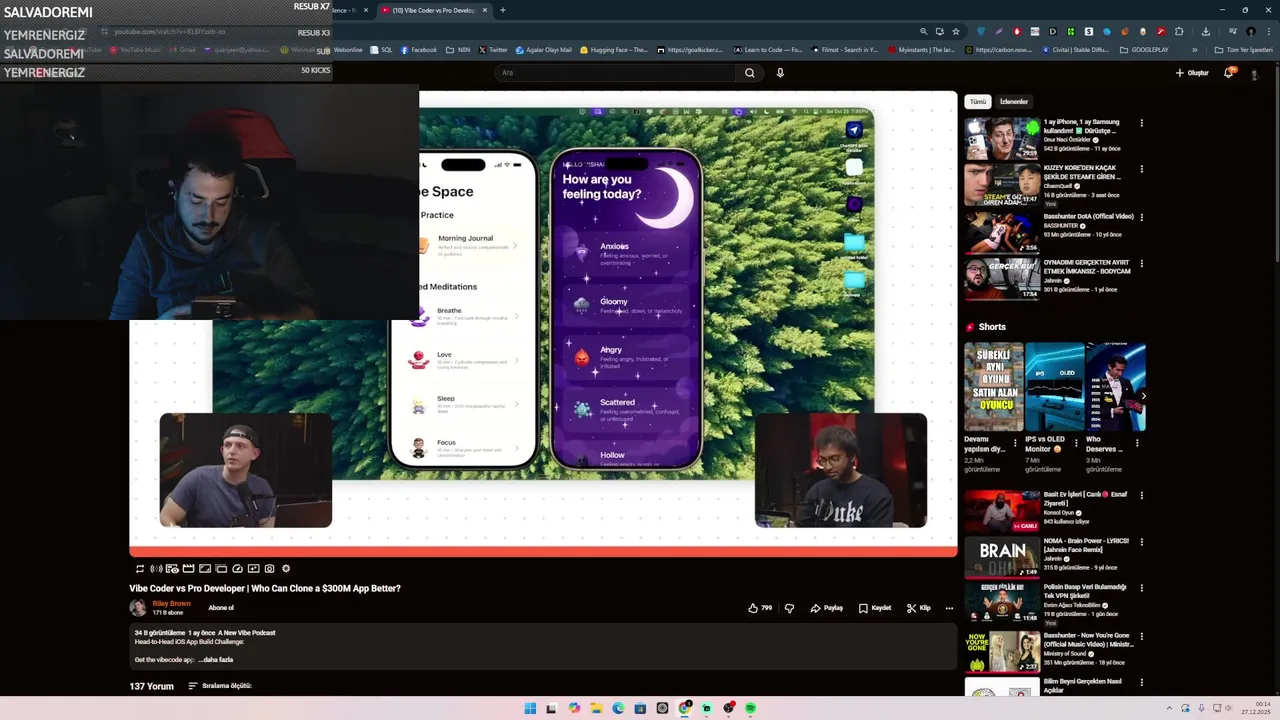Viewport: 1280px width, 720px height.
Task: Click the Riley Brown channel avatar
Action: click(x=138, y=607)
